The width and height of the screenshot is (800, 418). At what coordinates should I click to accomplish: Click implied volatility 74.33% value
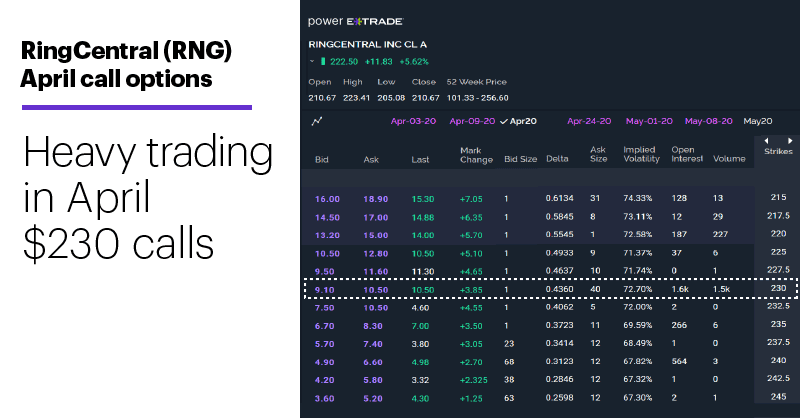tap(637, 198)
